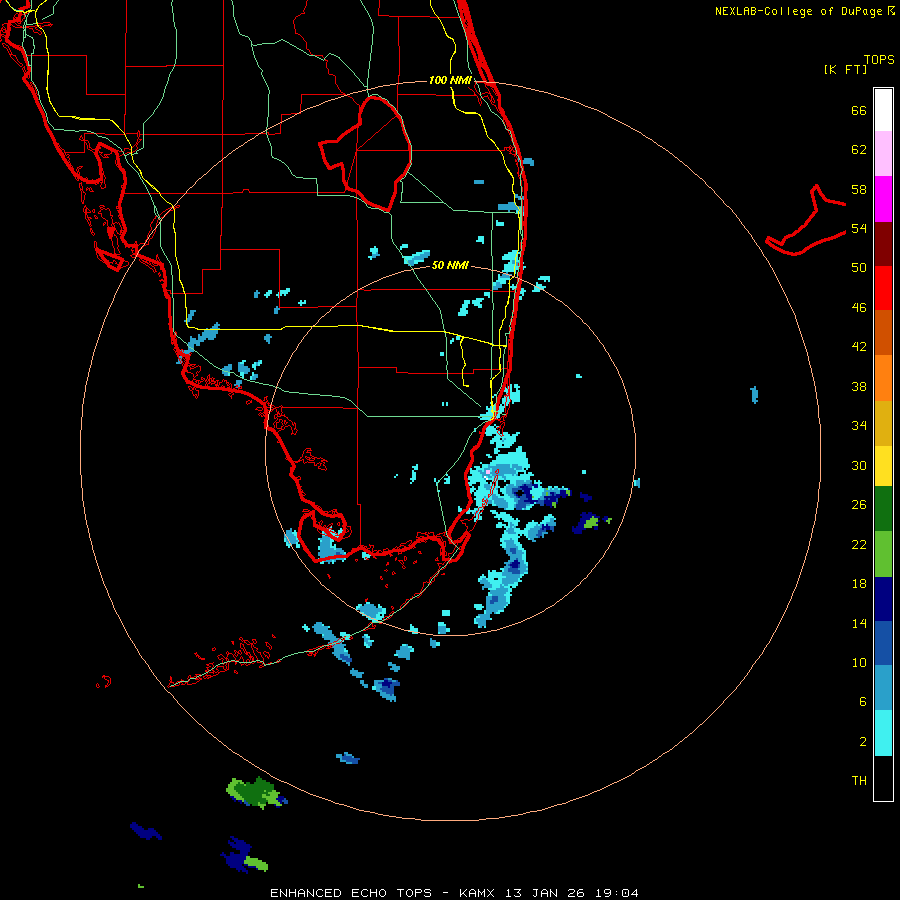Select the dark green legend swatch
The image size is (900, 900).
click(883, 509)
